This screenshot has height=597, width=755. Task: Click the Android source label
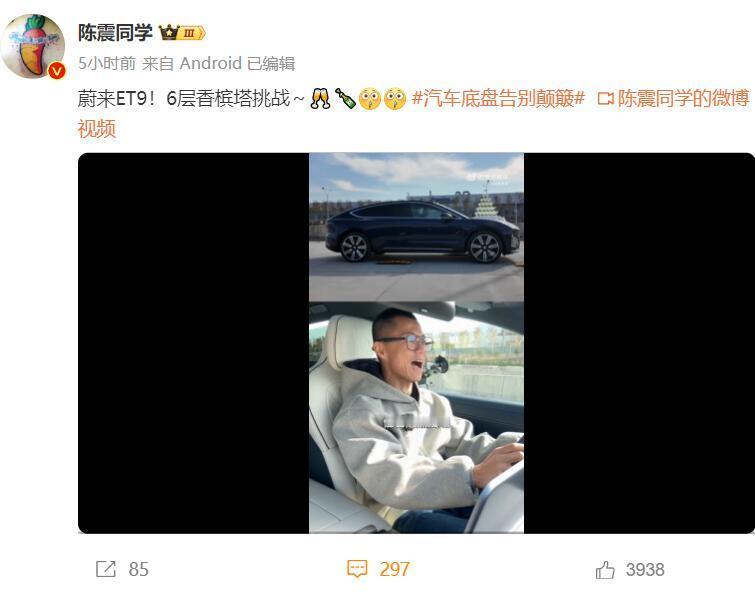(210, 63)
